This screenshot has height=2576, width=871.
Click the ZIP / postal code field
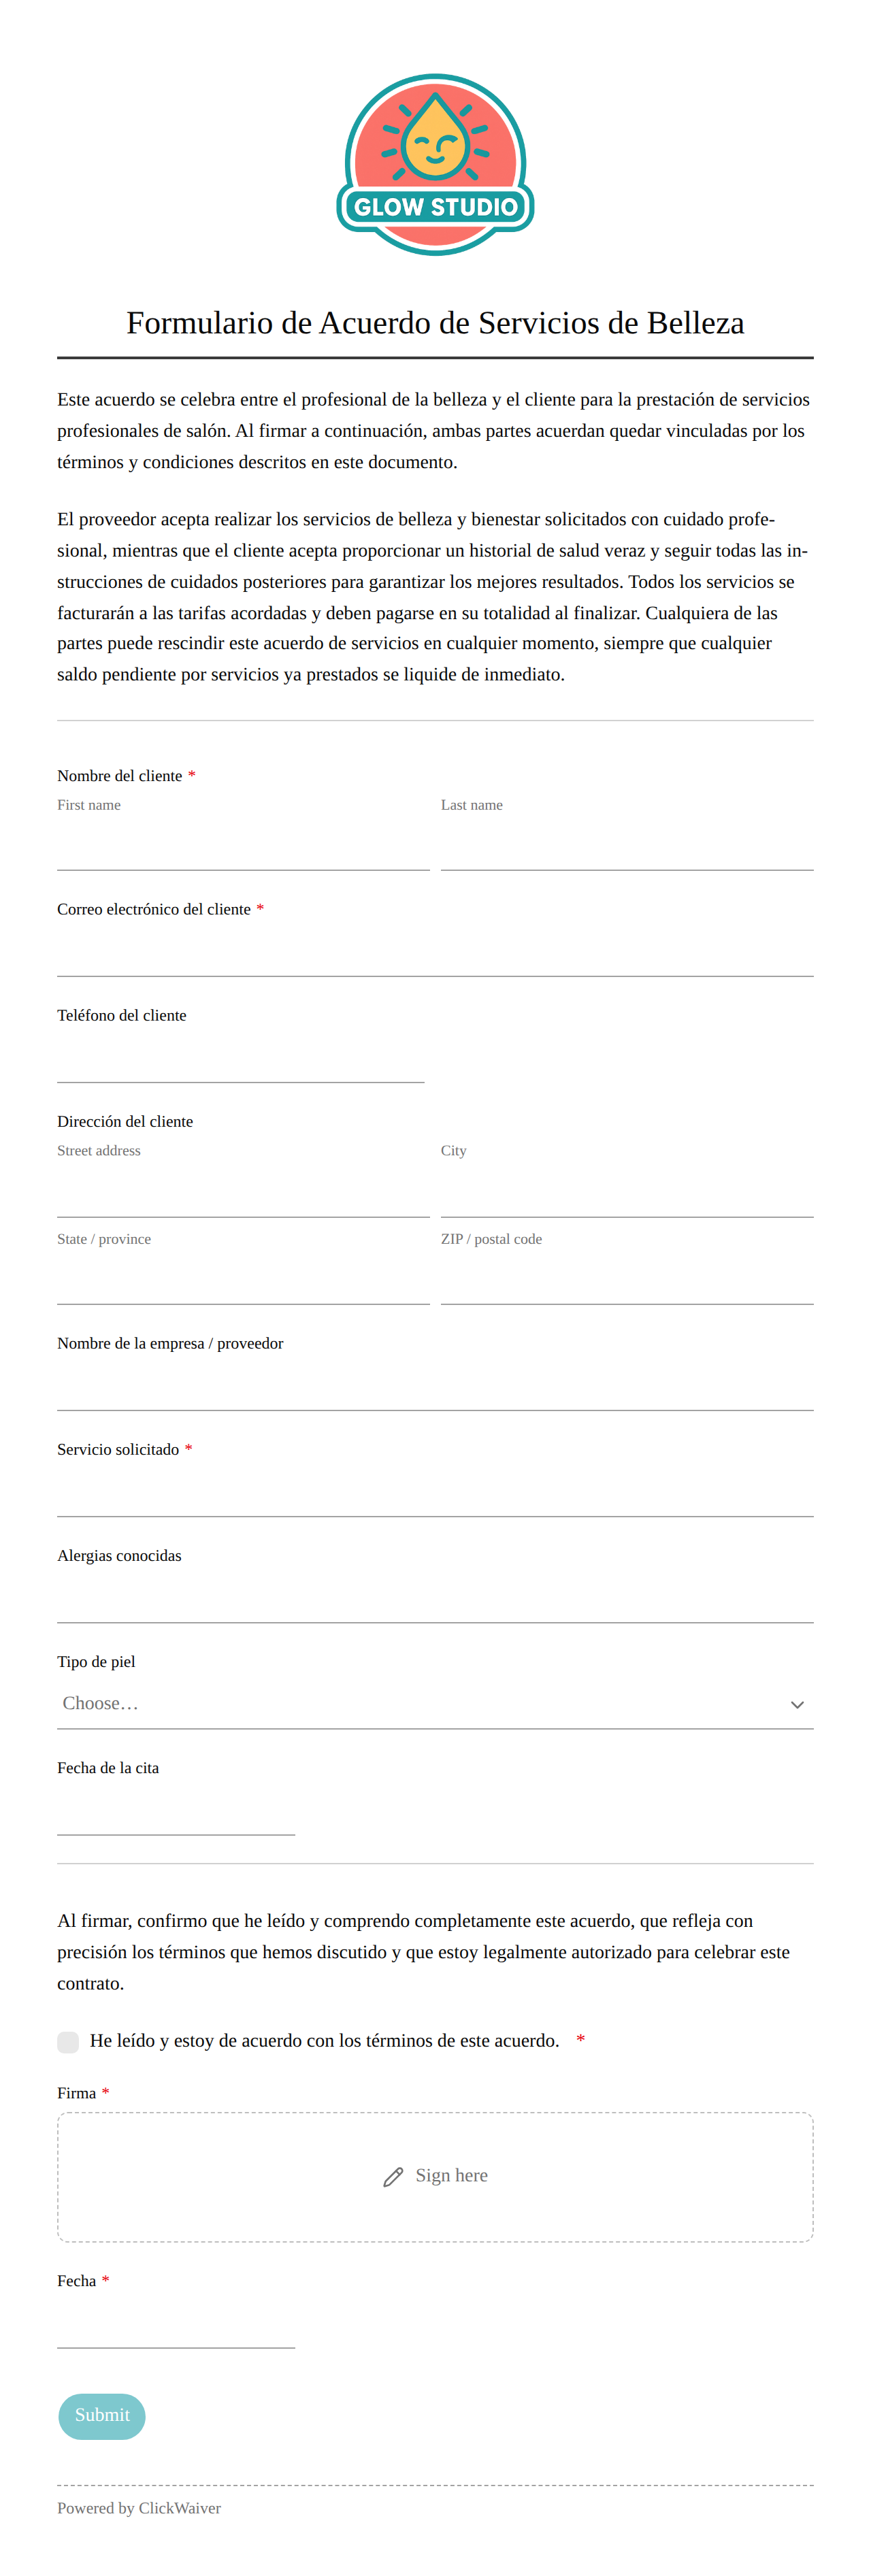coord(627,1280)
